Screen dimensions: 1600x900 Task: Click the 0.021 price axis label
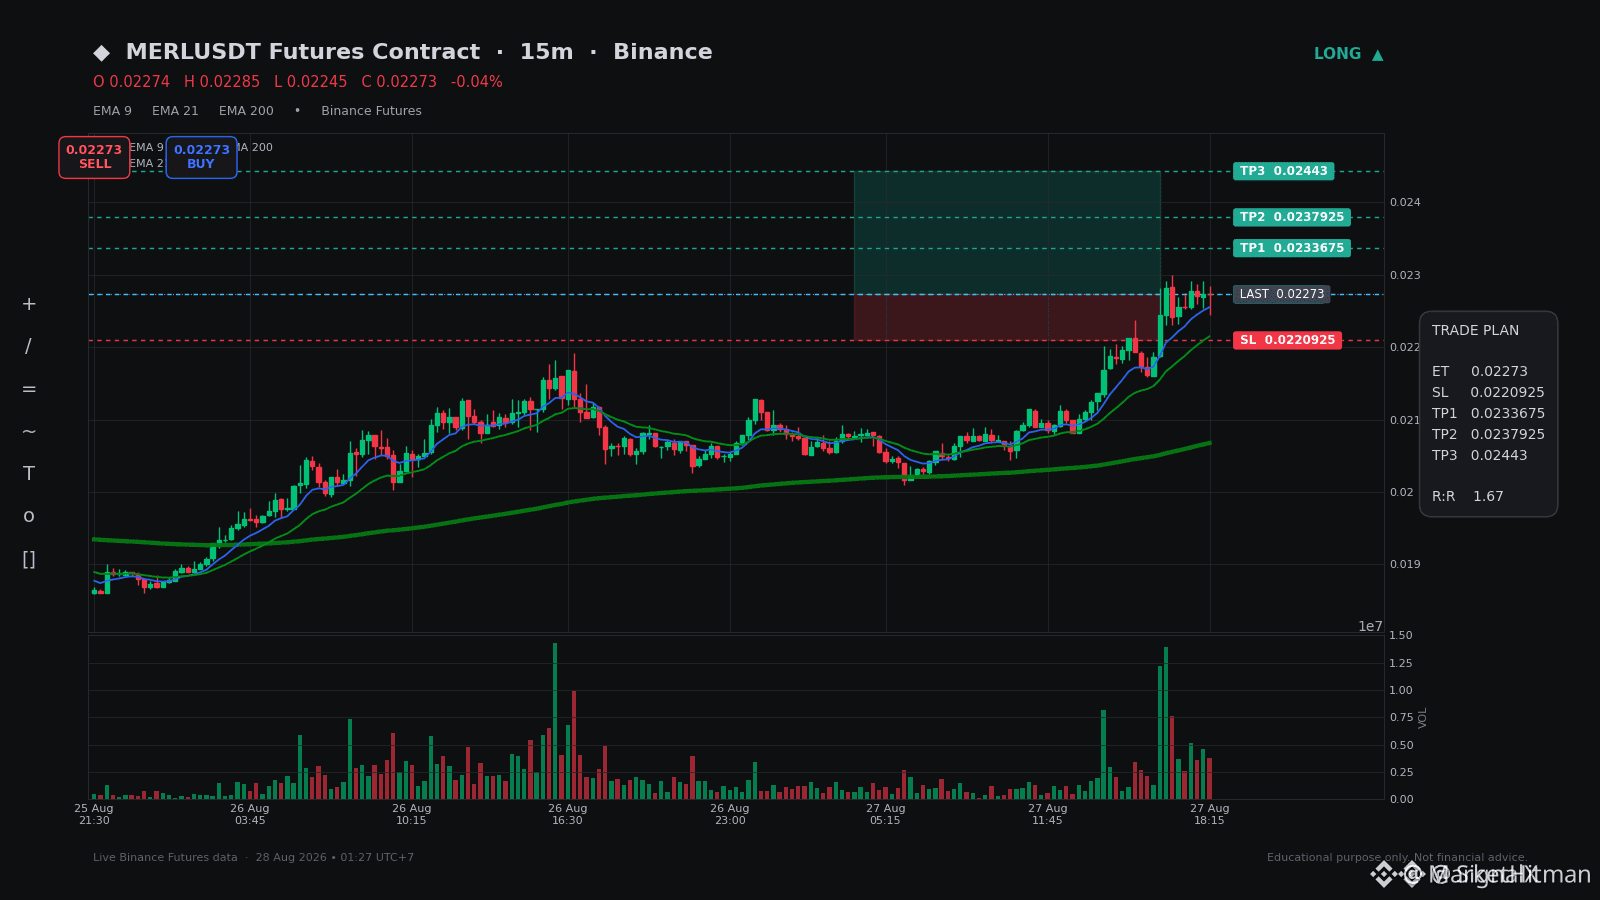1405,420
